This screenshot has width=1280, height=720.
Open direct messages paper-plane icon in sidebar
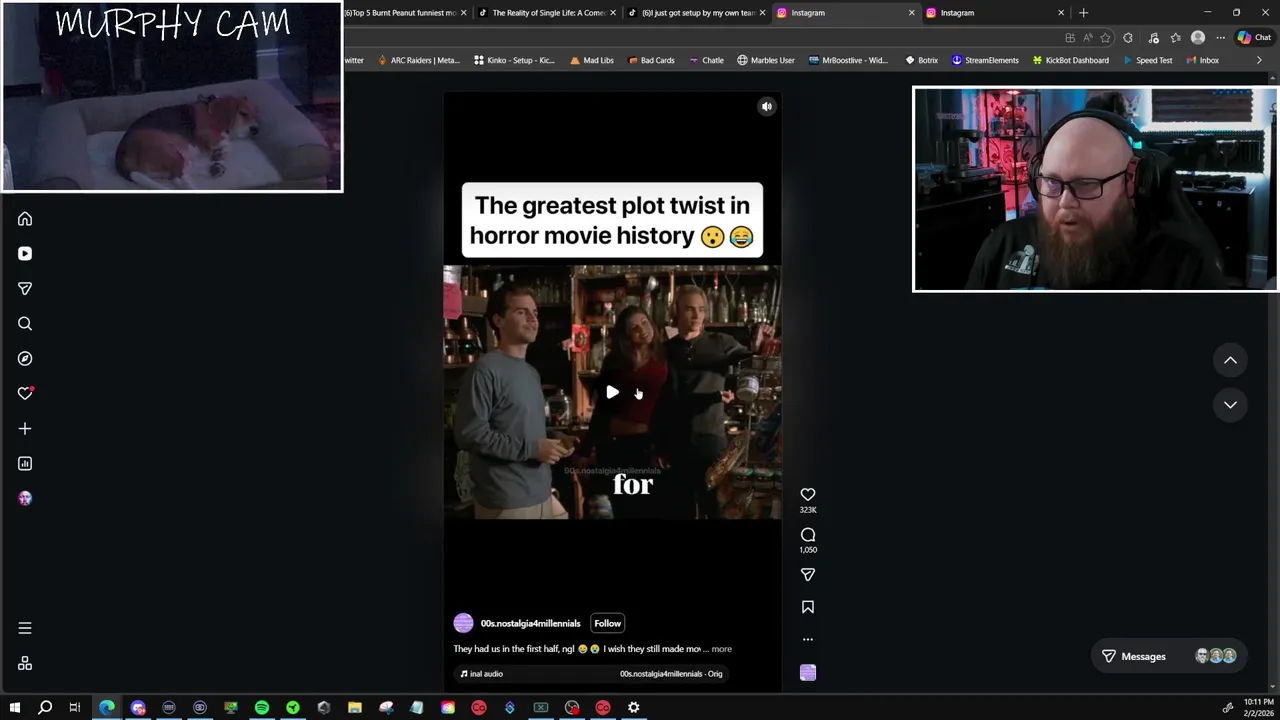click(25, 289)
